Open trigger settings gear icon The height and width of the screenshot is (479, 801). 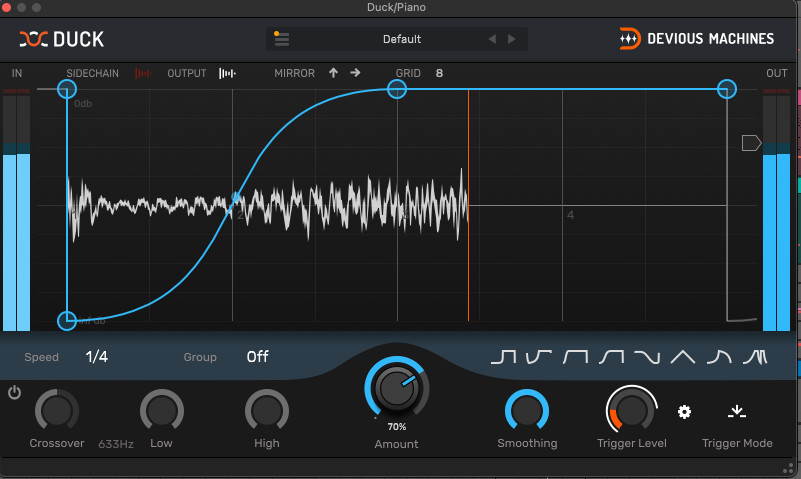(685, 412)
